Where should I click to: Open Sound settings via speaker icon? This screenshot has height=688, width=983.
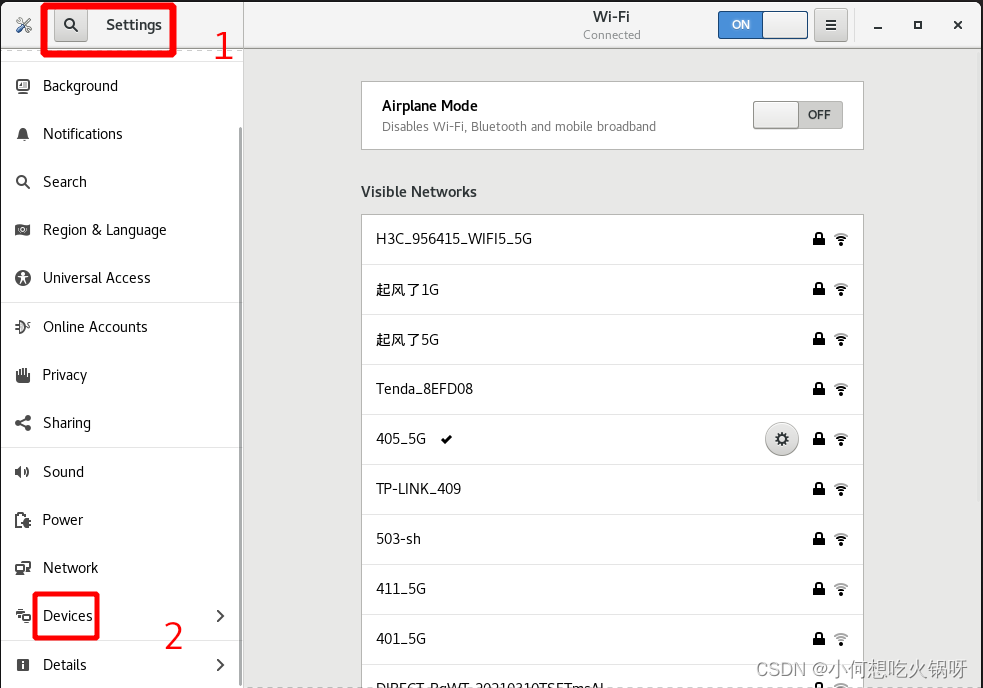point(23,471)
